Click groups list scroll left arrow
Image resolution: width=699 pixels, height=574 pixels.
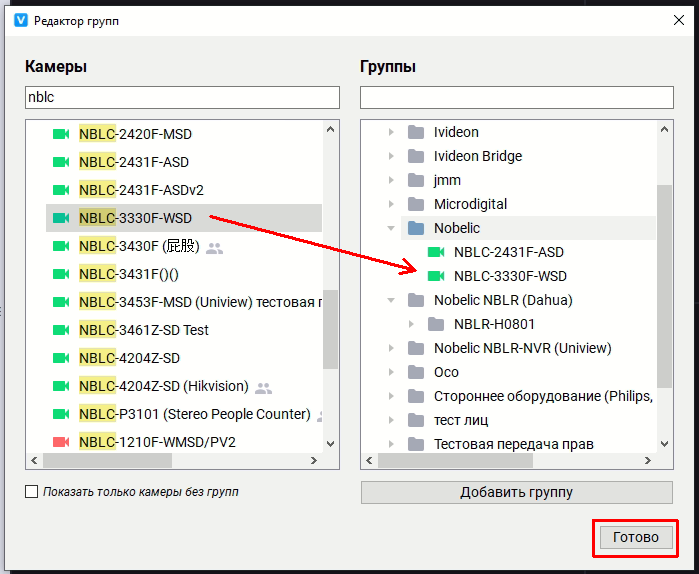pyautogui.click(x=369, y=460)
